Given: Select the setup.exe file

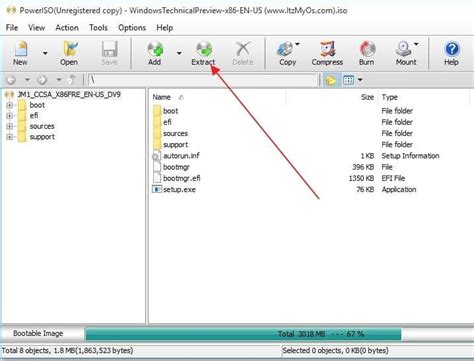Looking at the screenshot, I should [179, 190].
